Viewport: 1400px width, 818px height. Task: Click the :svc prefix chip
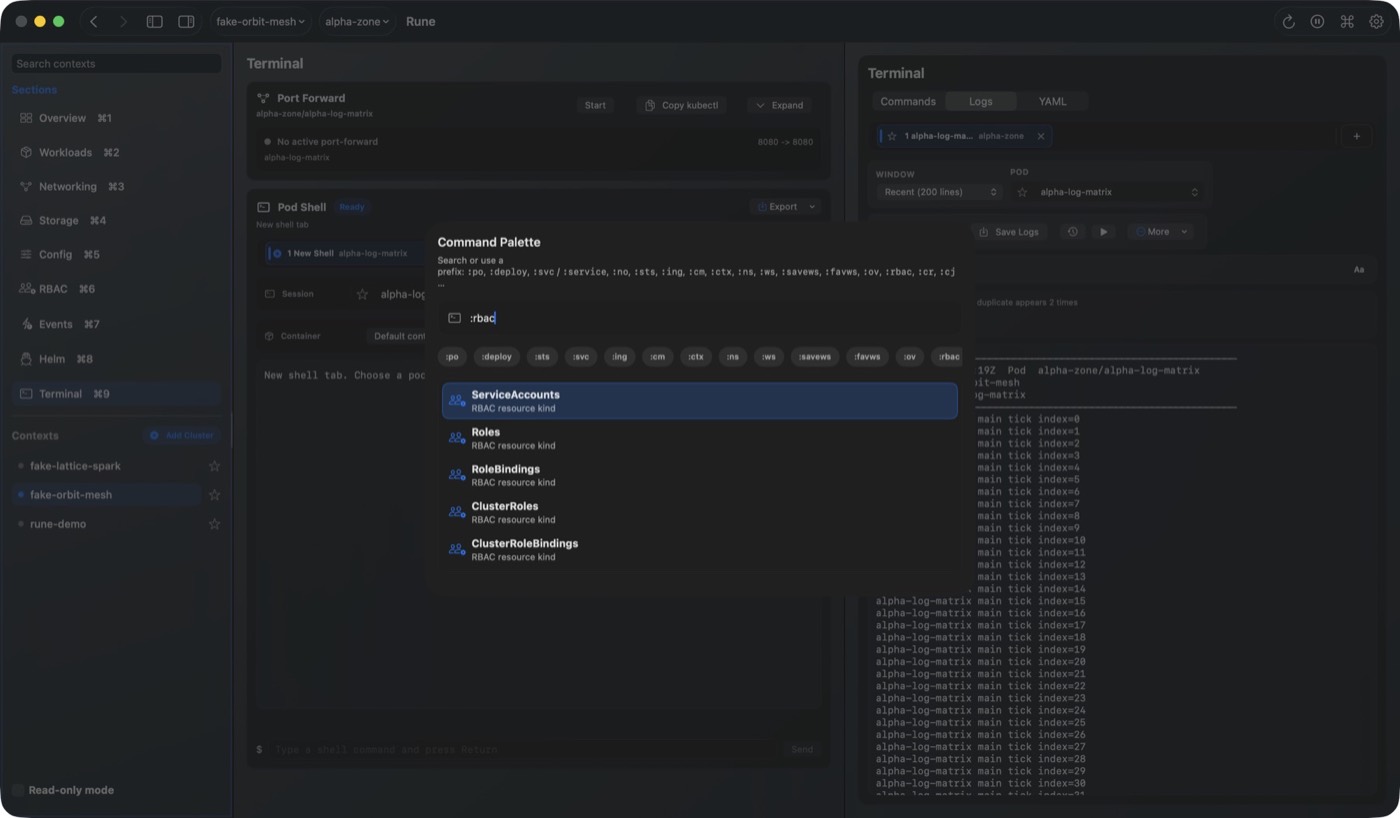[x=581, y=357]
